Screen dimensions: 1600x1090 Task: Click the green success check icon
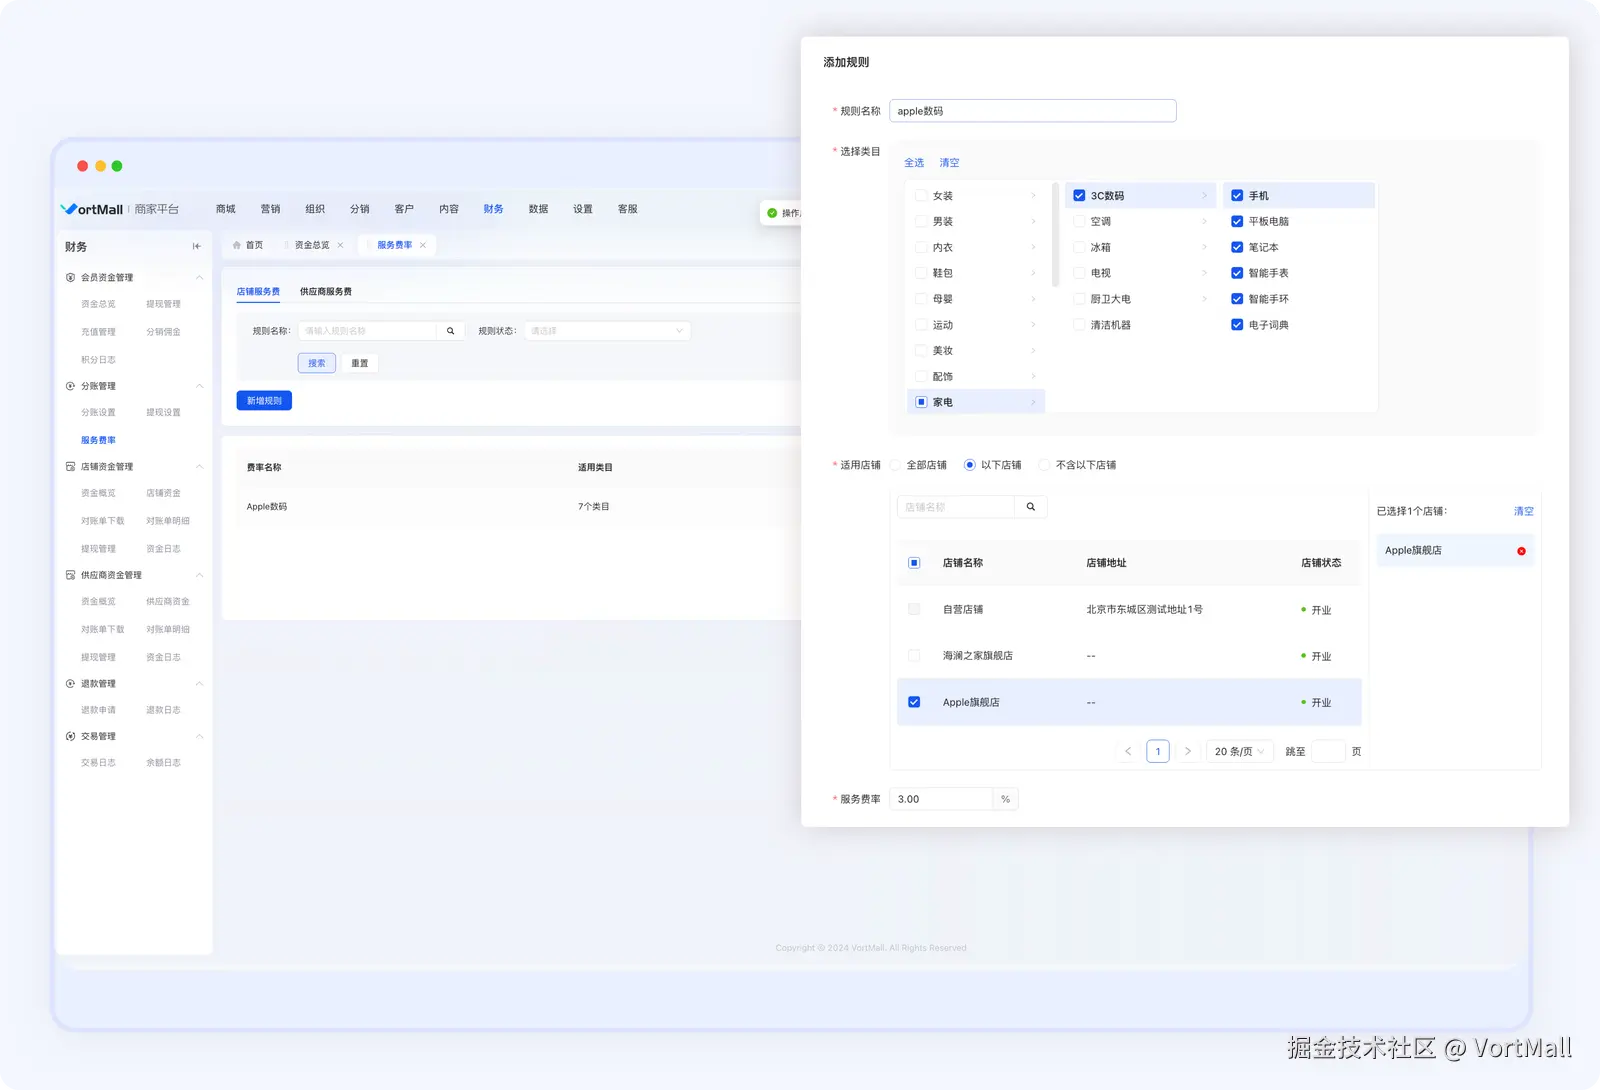click(x=772, y=213)
